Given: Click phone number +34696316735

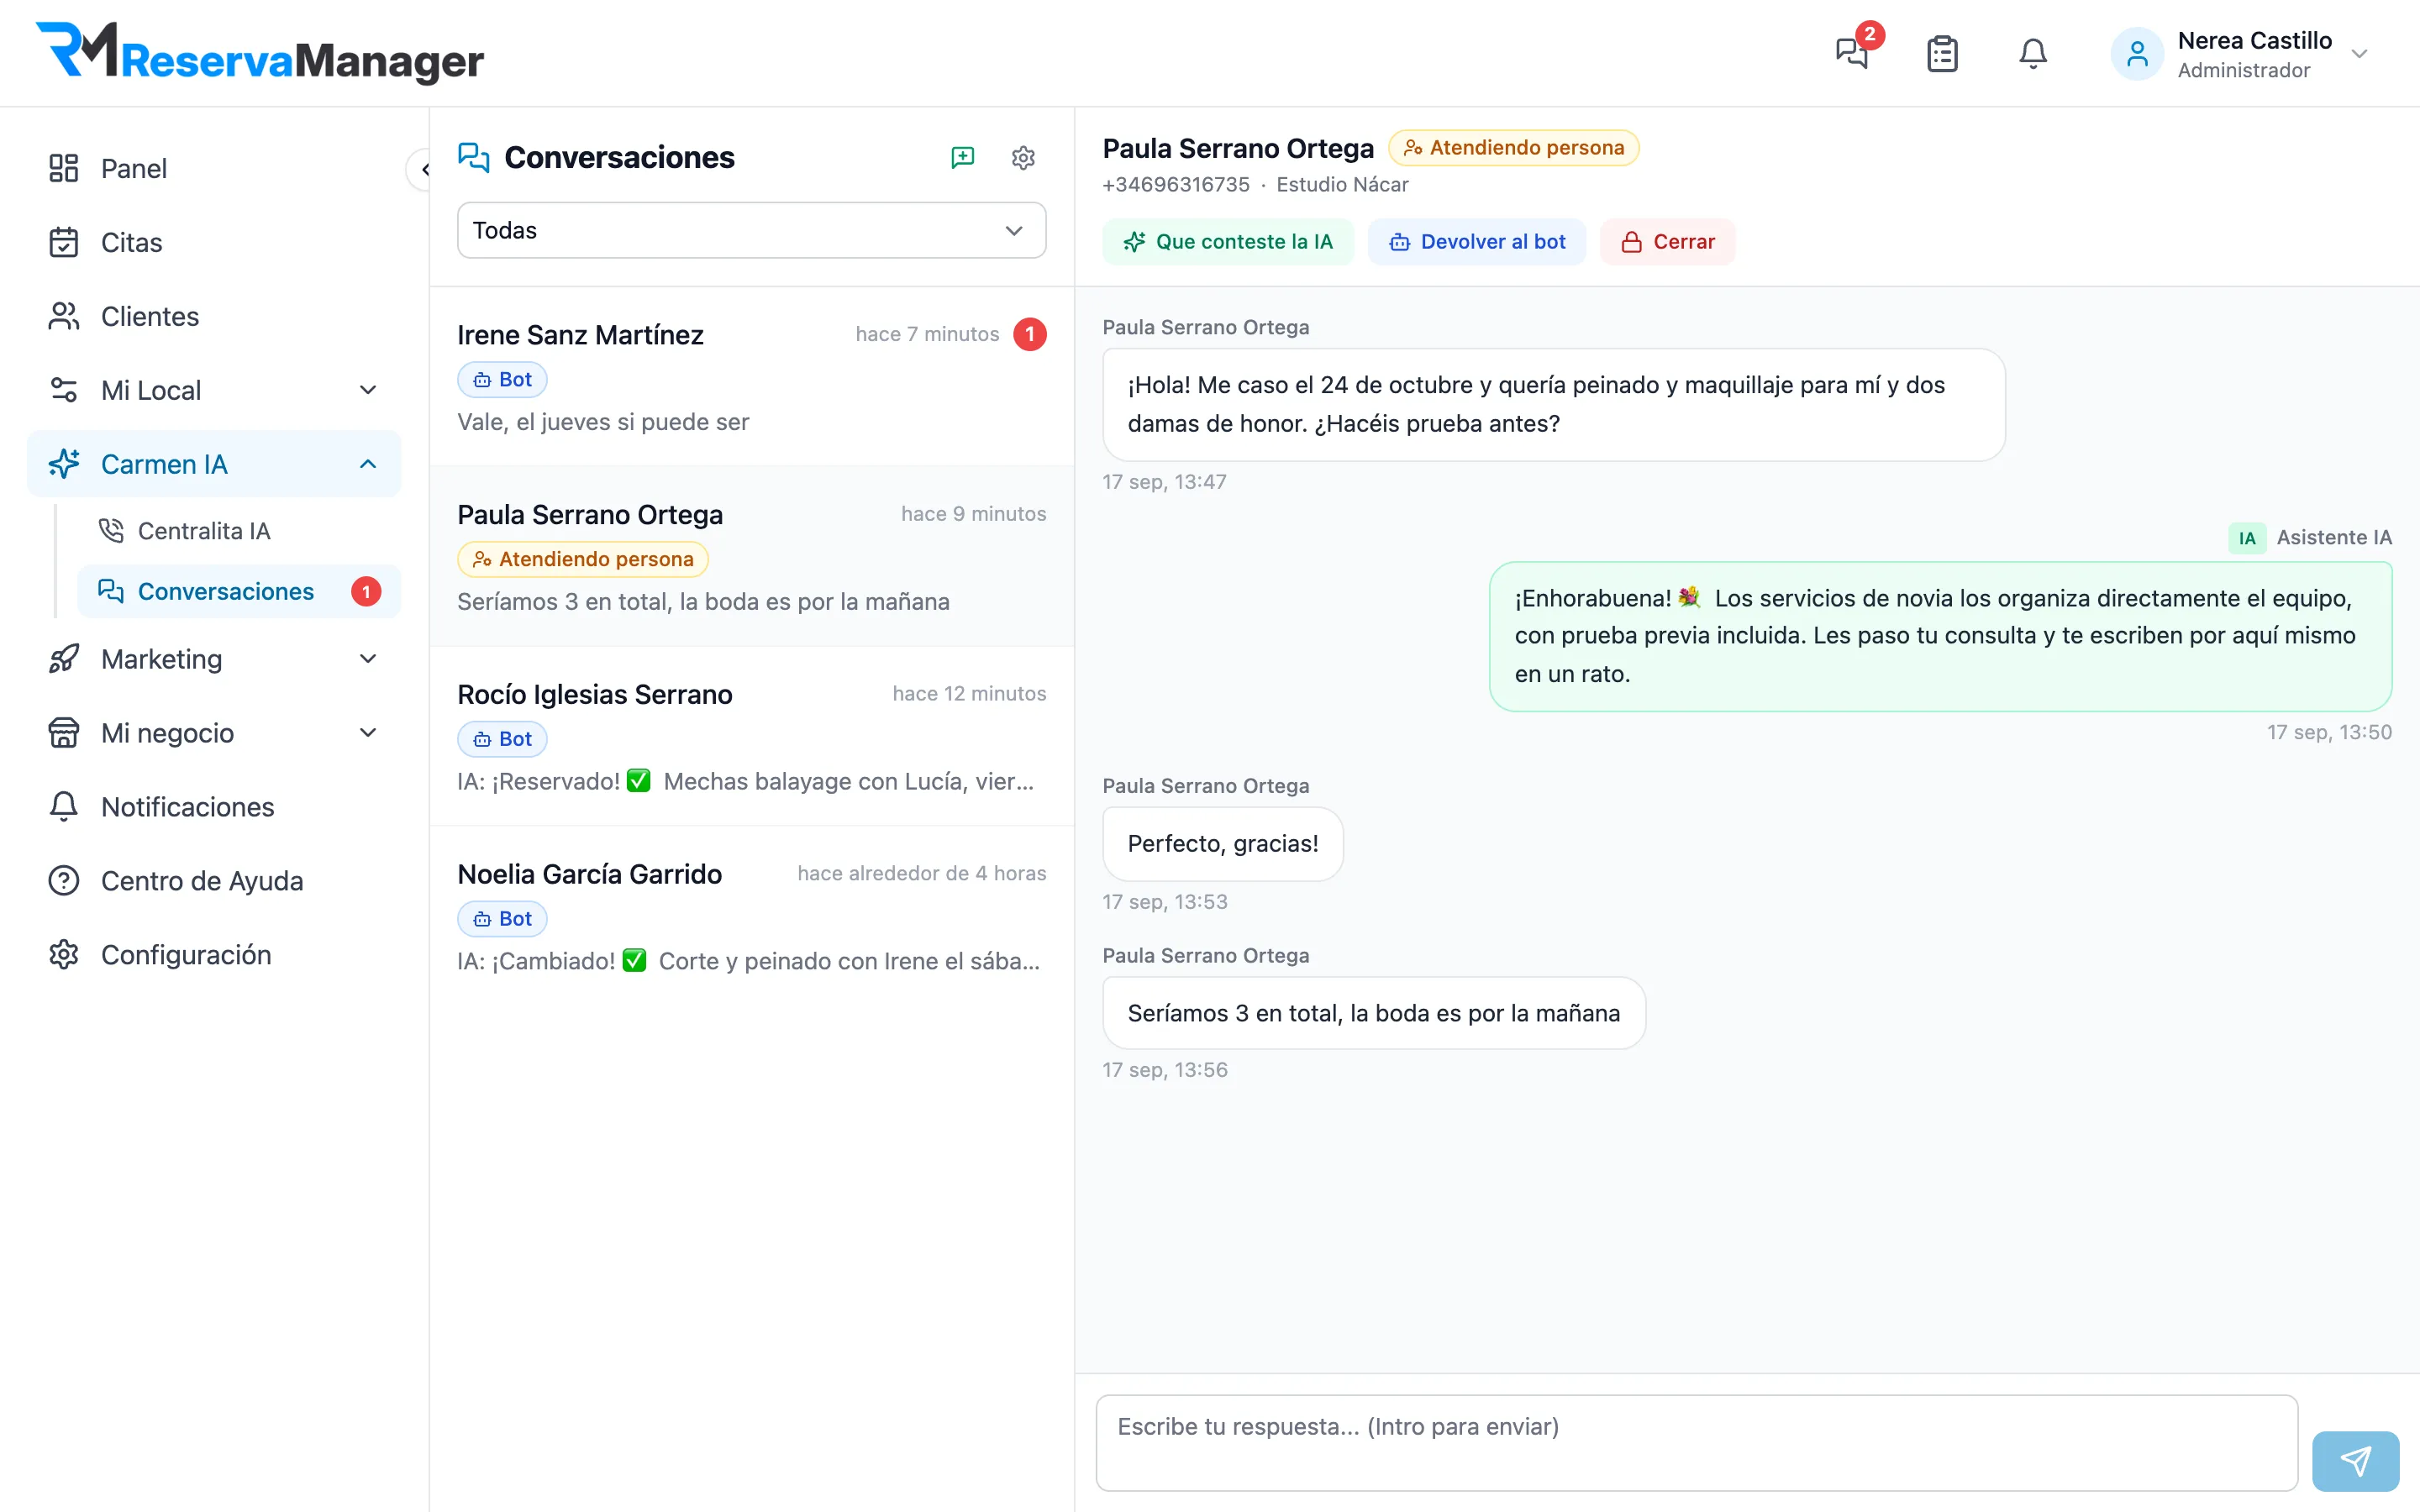Looking at the screenshot, I should pos(1176,185).
